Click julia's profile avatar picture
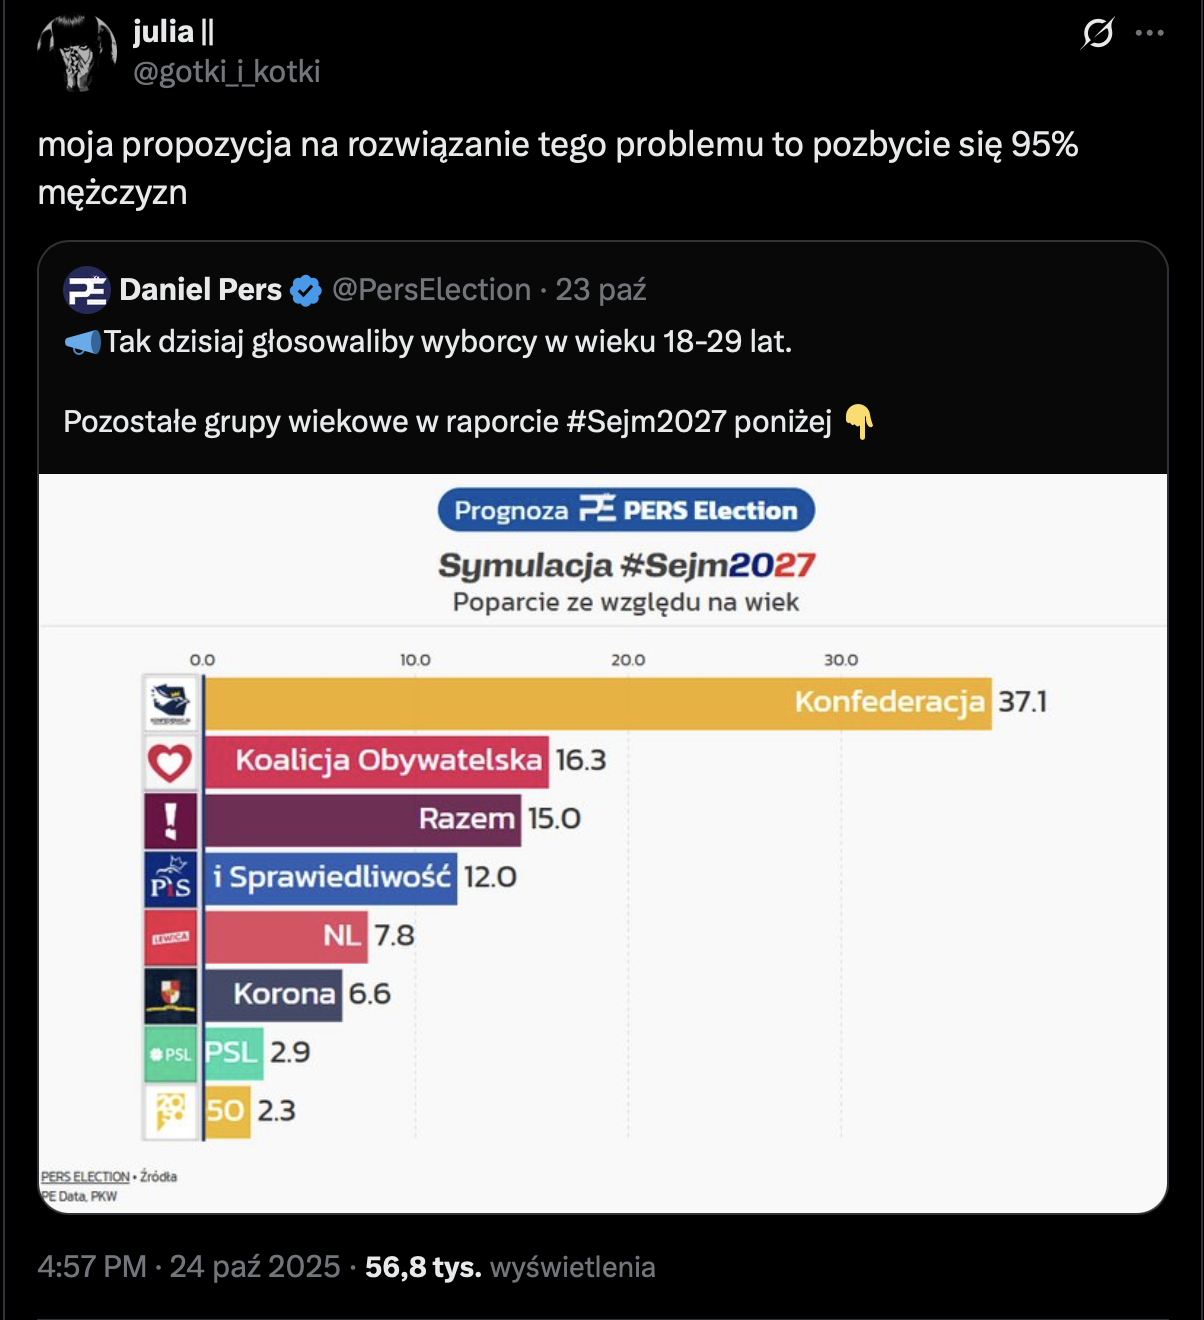The image size is (1204, 1320). 77,52
